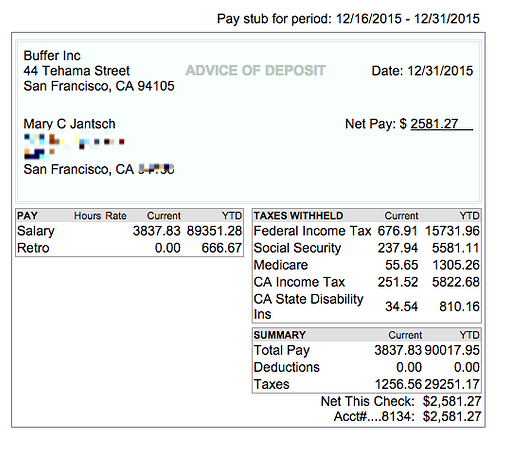Select the Total Pay YTD value 90017.95
The height and width of the screenshot is (452, 511).
452,350
